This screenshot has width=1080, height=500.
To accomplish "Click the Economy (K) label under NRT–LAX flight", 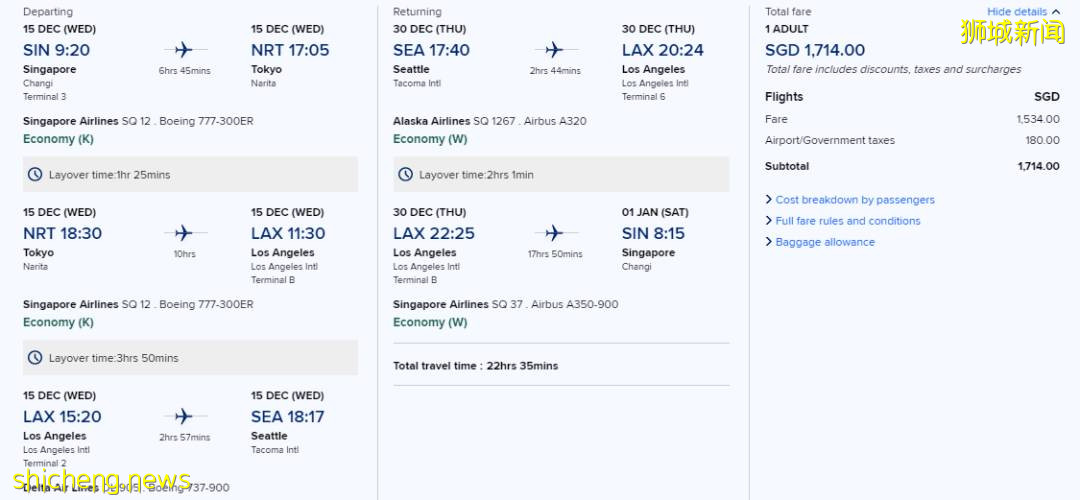I will coord(58,322).
